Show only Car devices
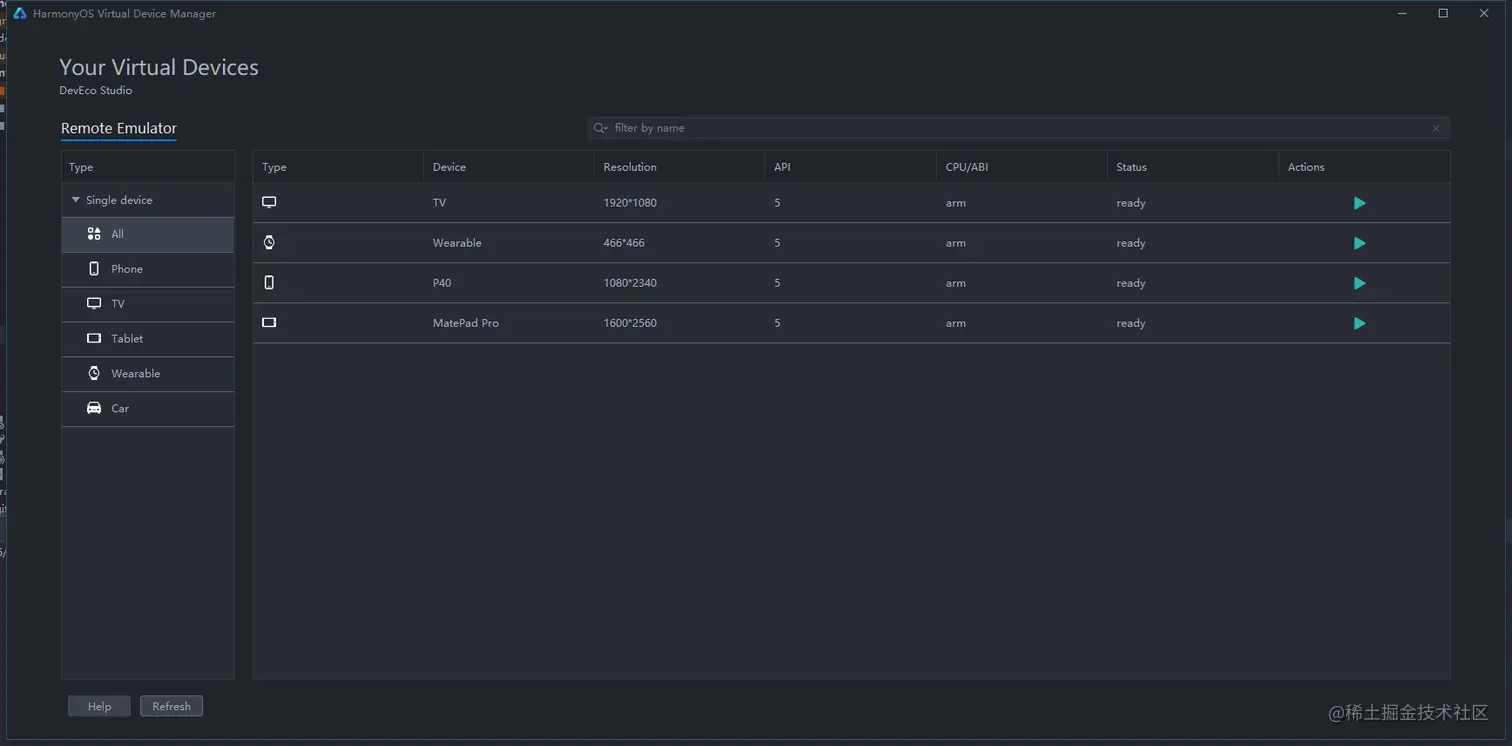 pos(148,409)
